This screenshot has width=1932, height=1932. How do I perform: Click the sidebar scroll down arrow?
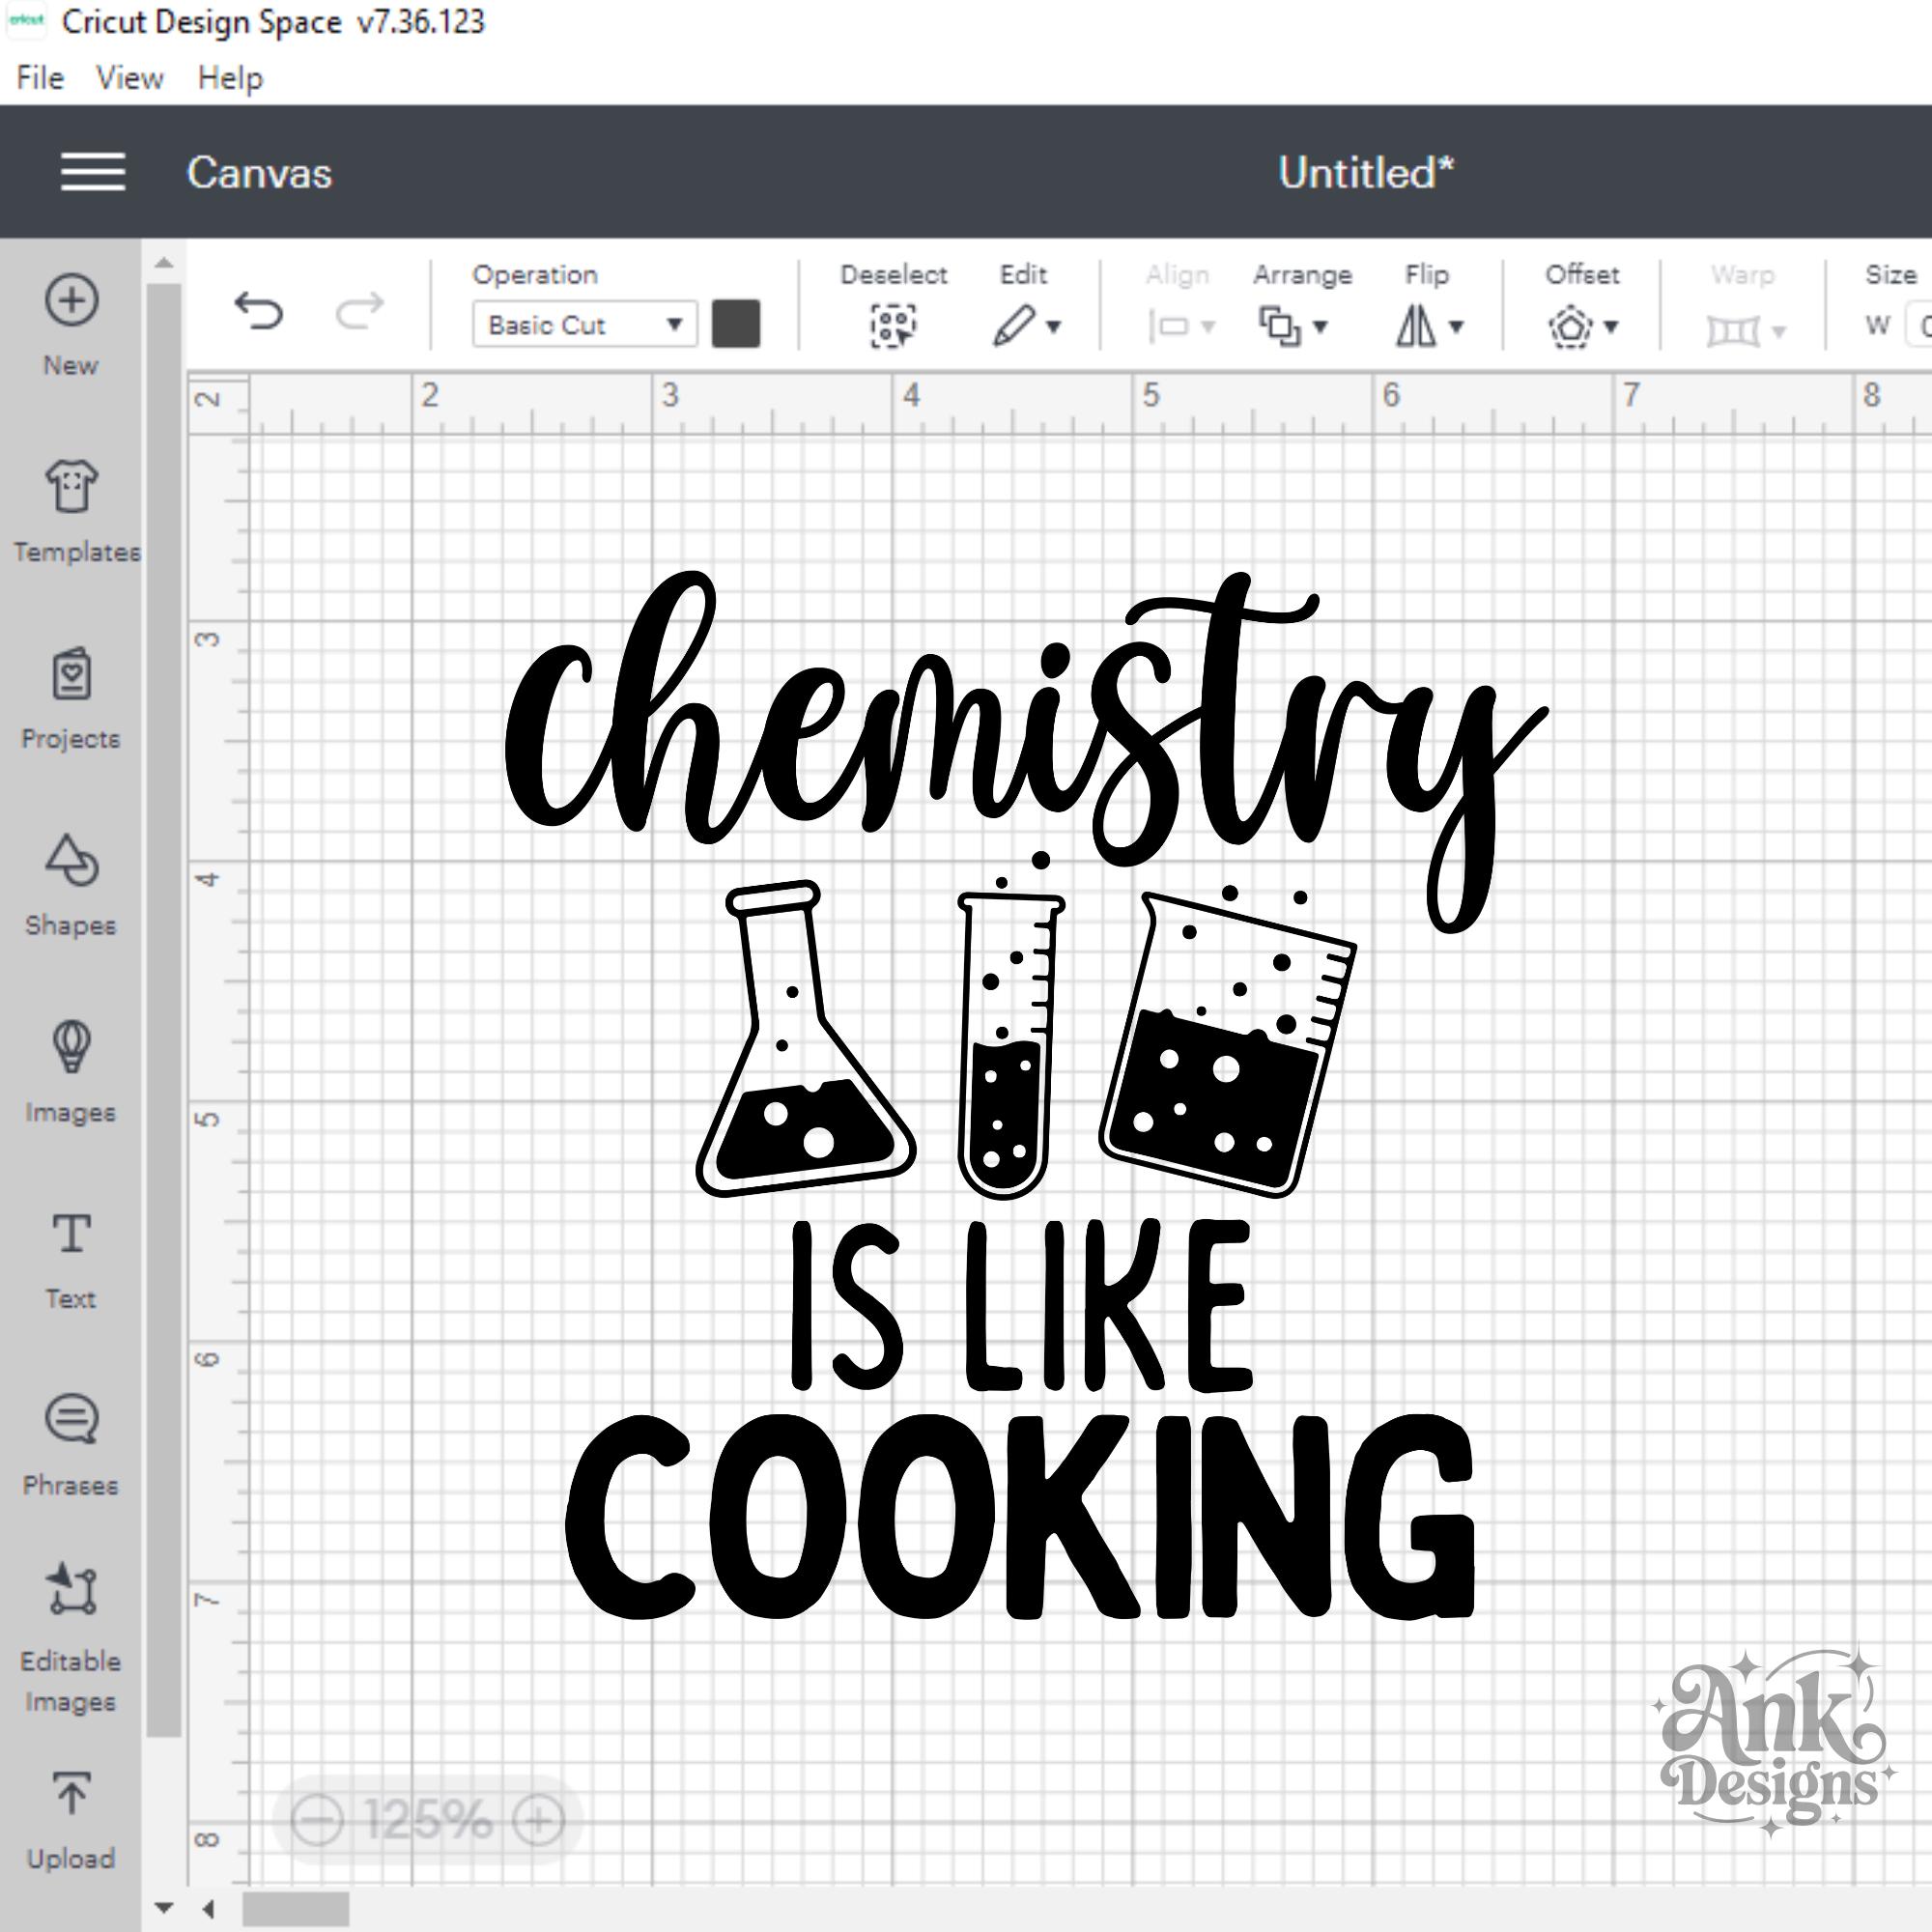(164, 1908)
